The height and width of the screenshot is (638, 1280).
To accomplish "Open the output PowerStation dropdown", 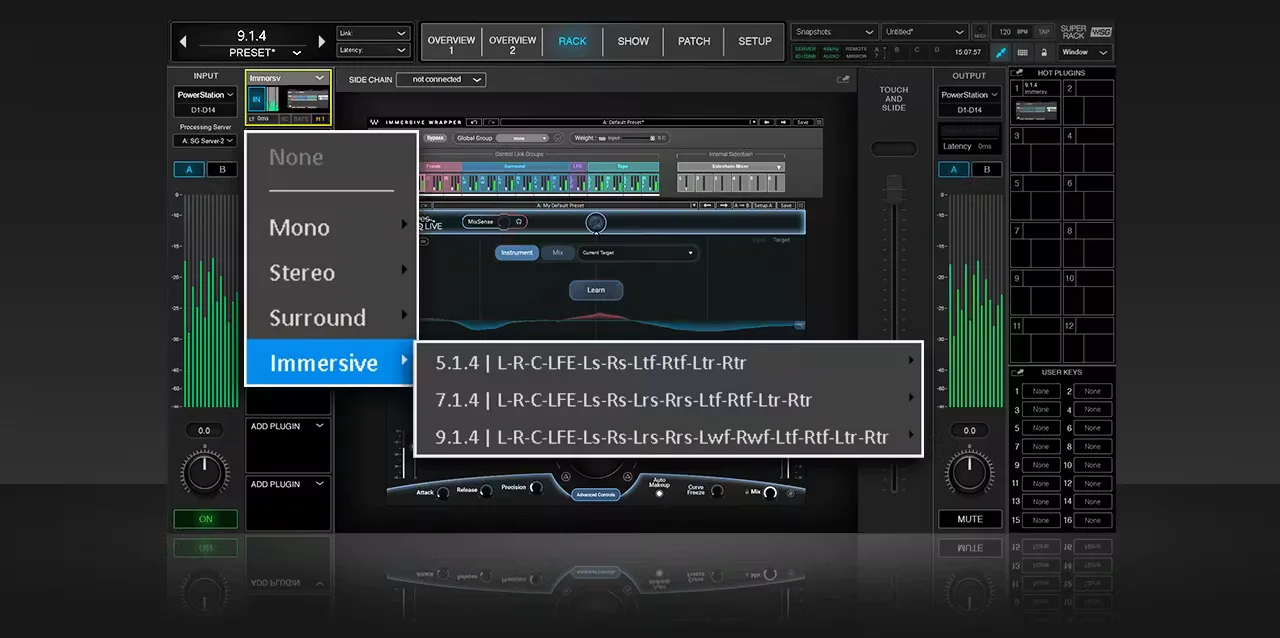I will [x=969, y=95].
